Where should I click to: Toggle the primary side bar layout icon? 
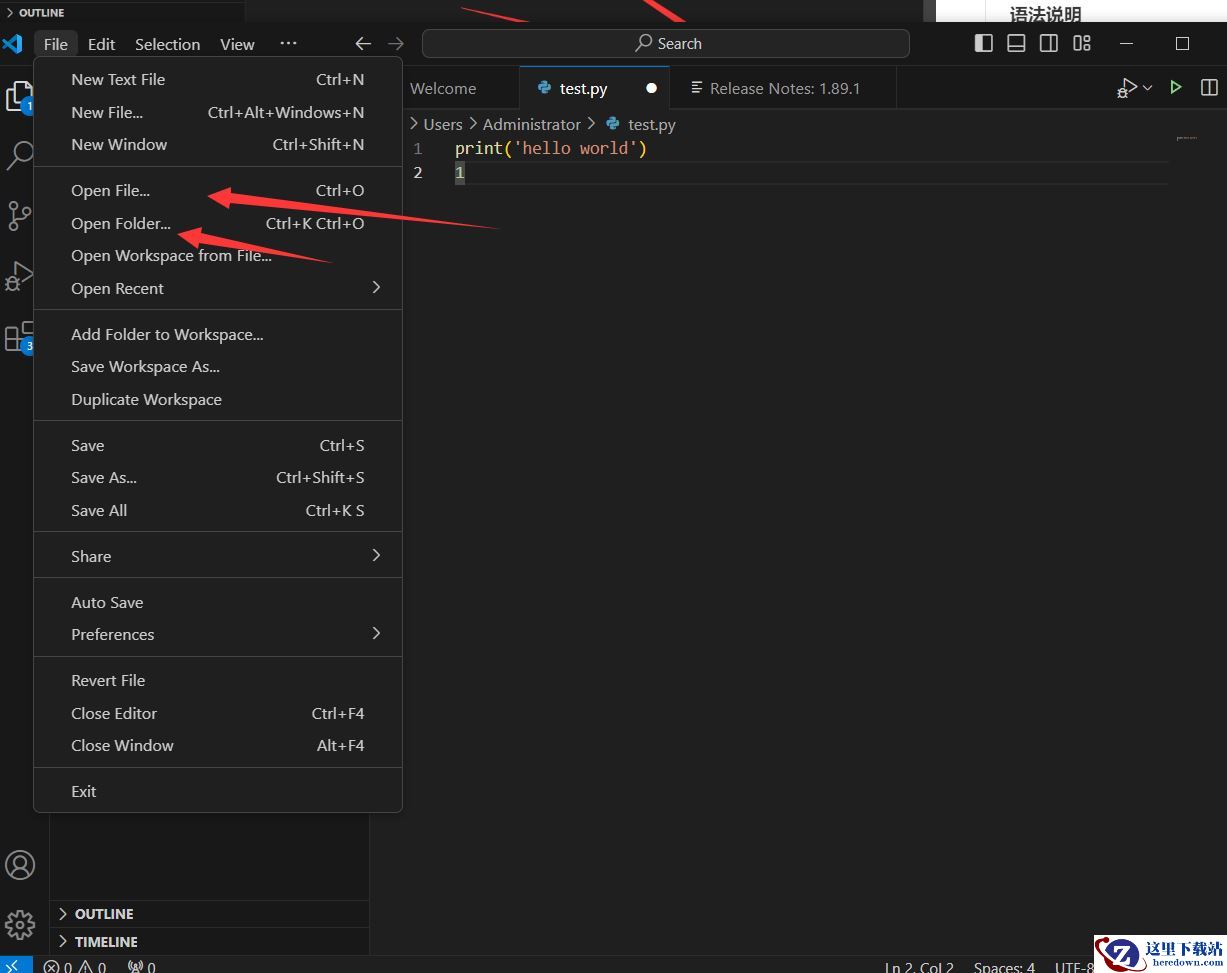click(x=984, y=43)
